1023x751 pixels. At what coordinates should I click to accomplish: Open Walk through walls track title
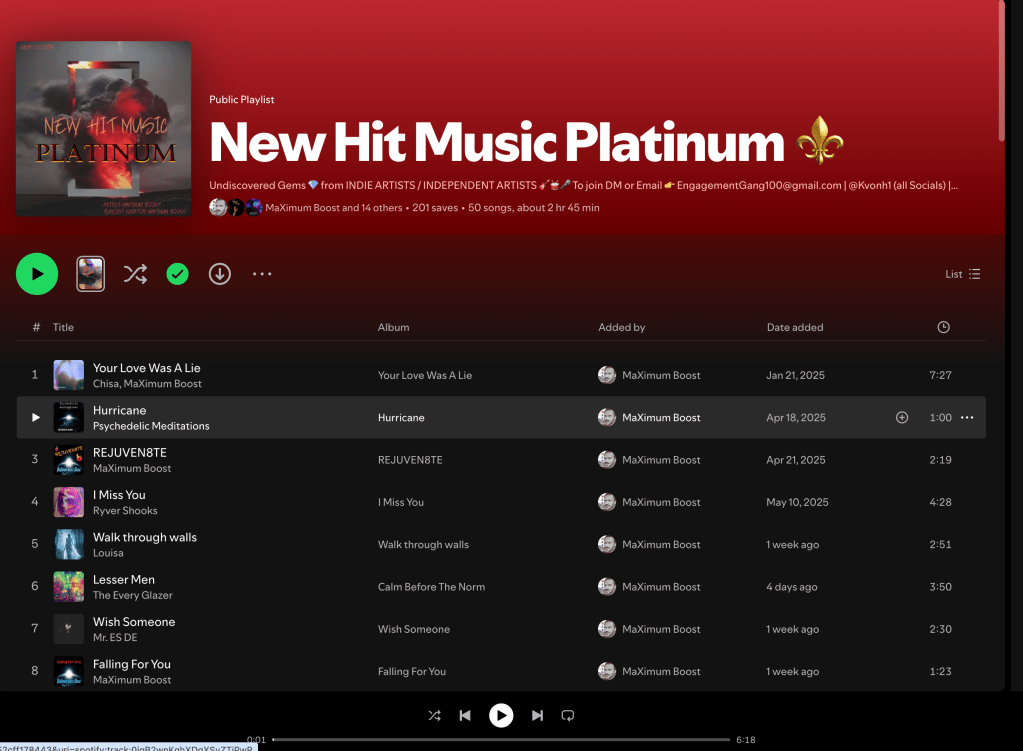click(x=145, y=538)
